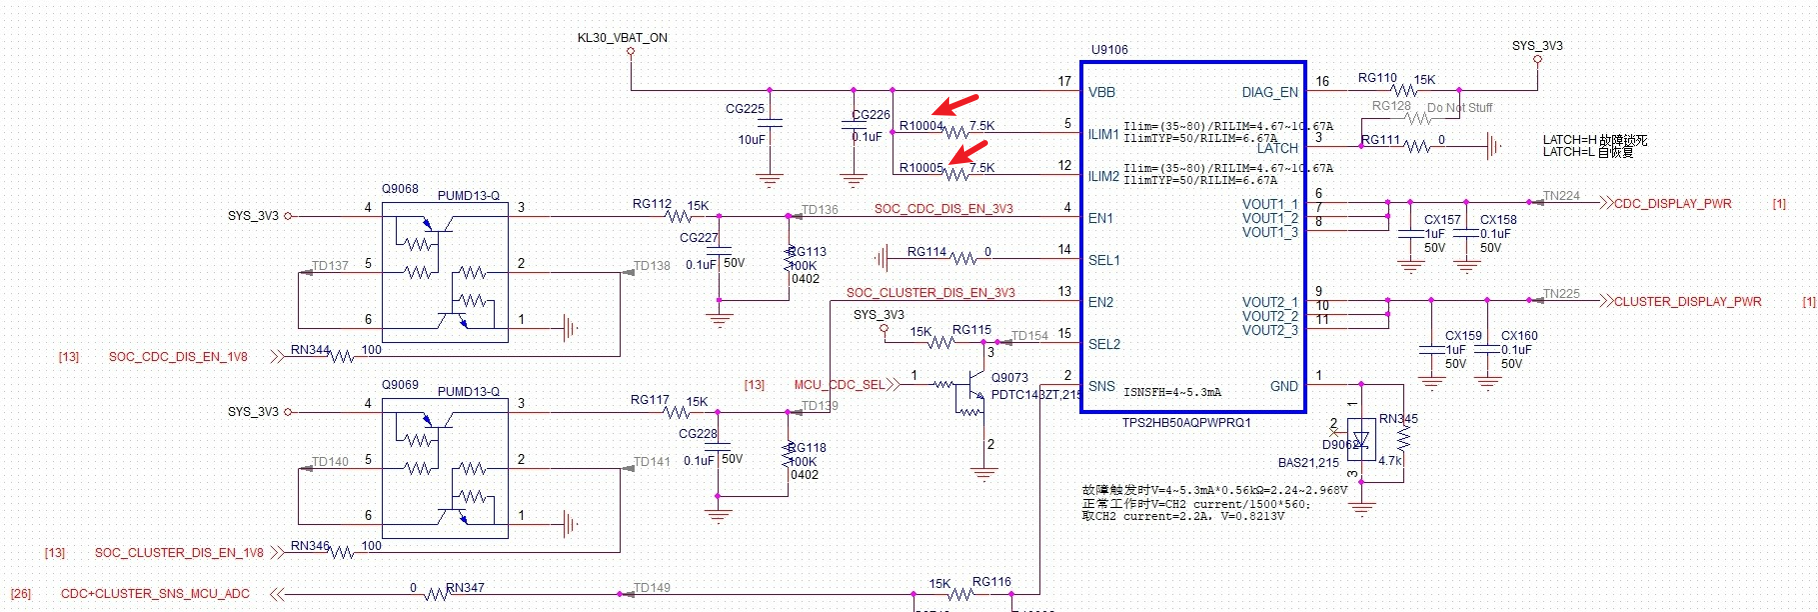Select the RG110 resistor symbol
Image resolution: width=1818 pixels, height=612 pixels.
[x=1404, y=90]
